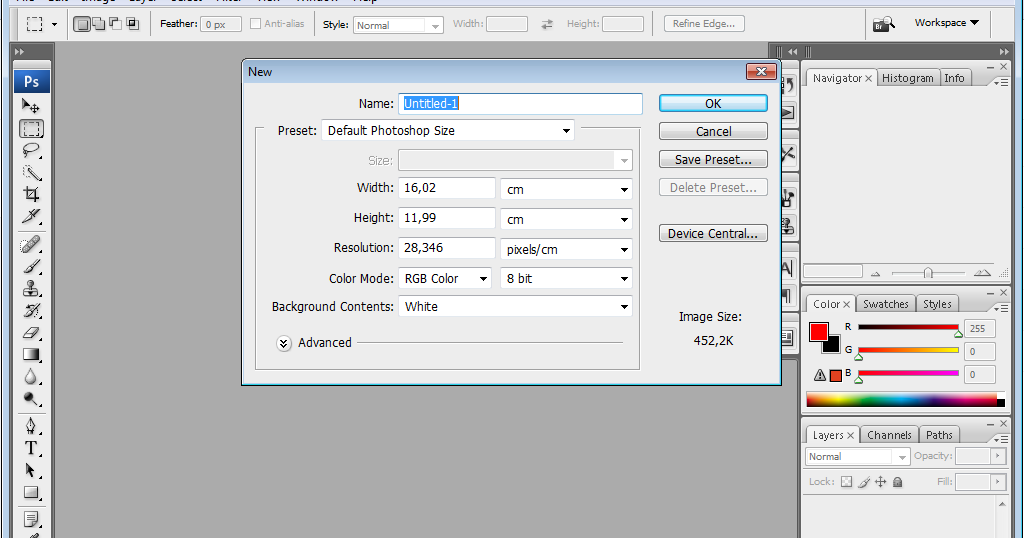Toggle Lock position in Layers panel
The width and height of the screenshot is (1024, 538).
(x=880, y=482)
